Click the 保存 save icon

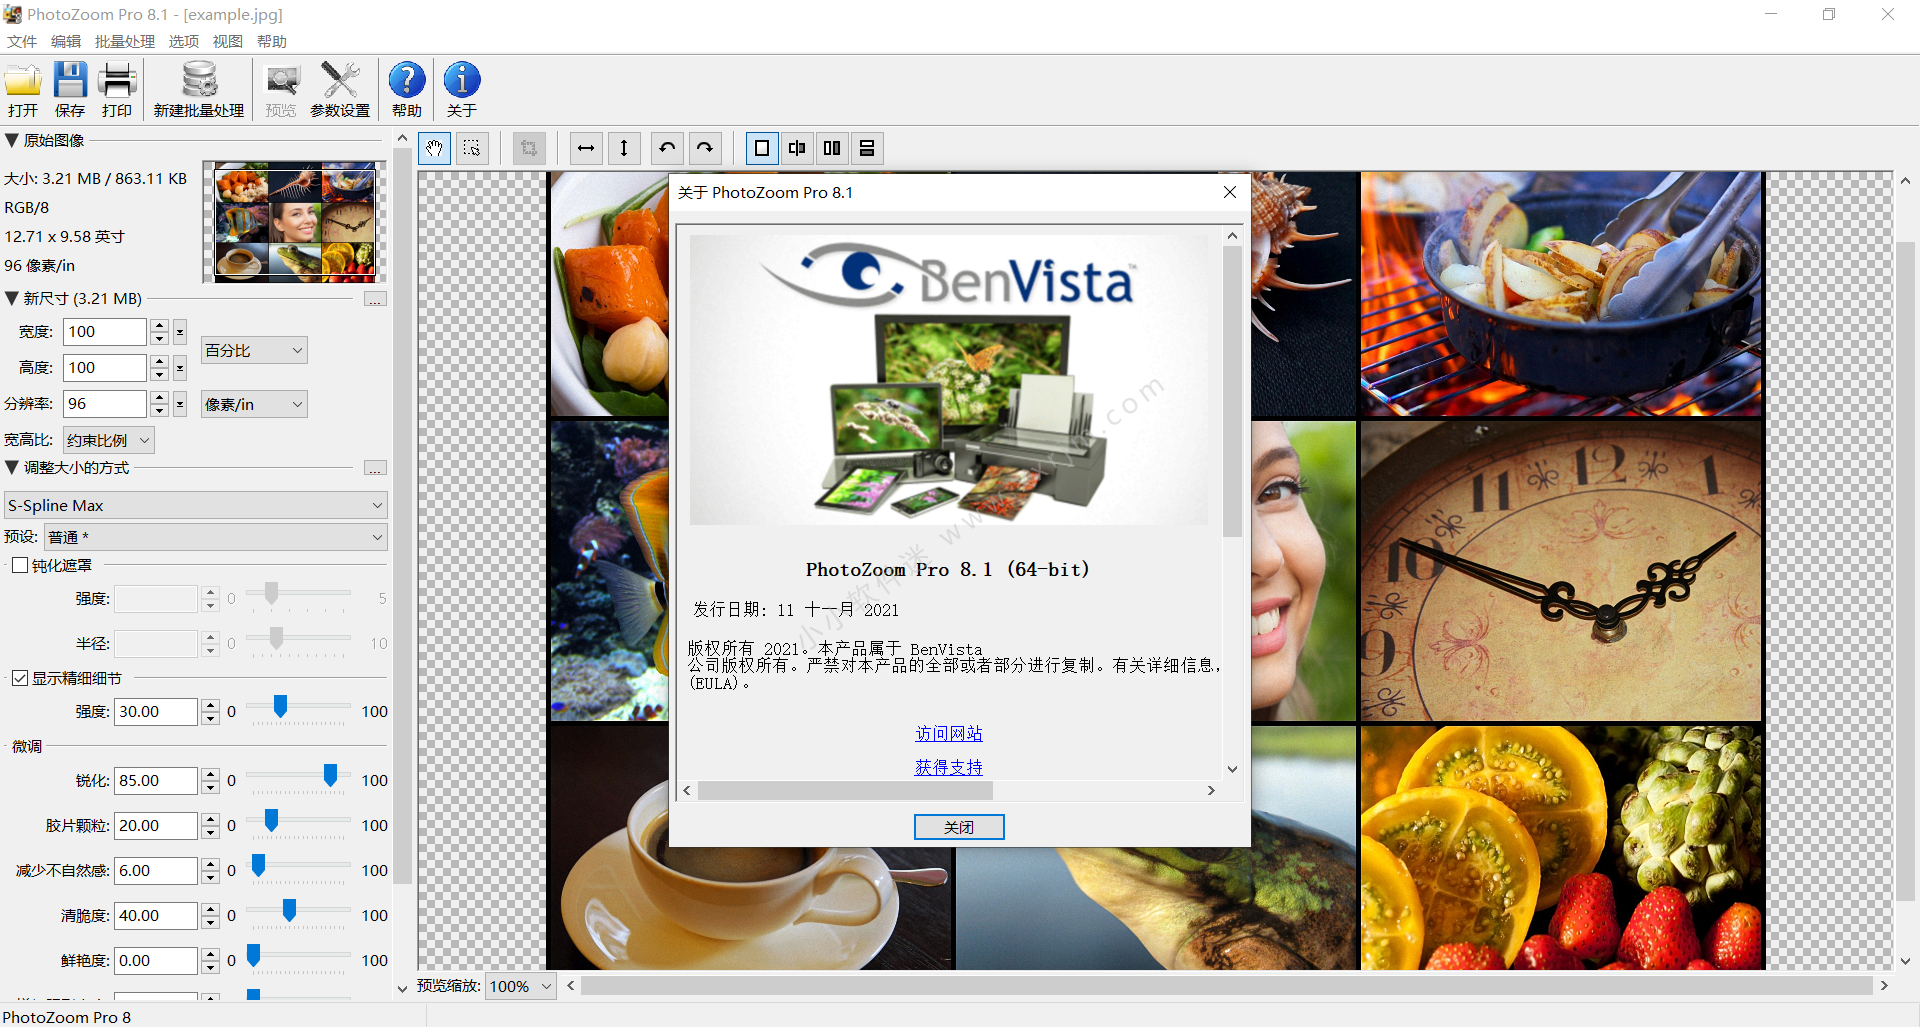point(70,90)
